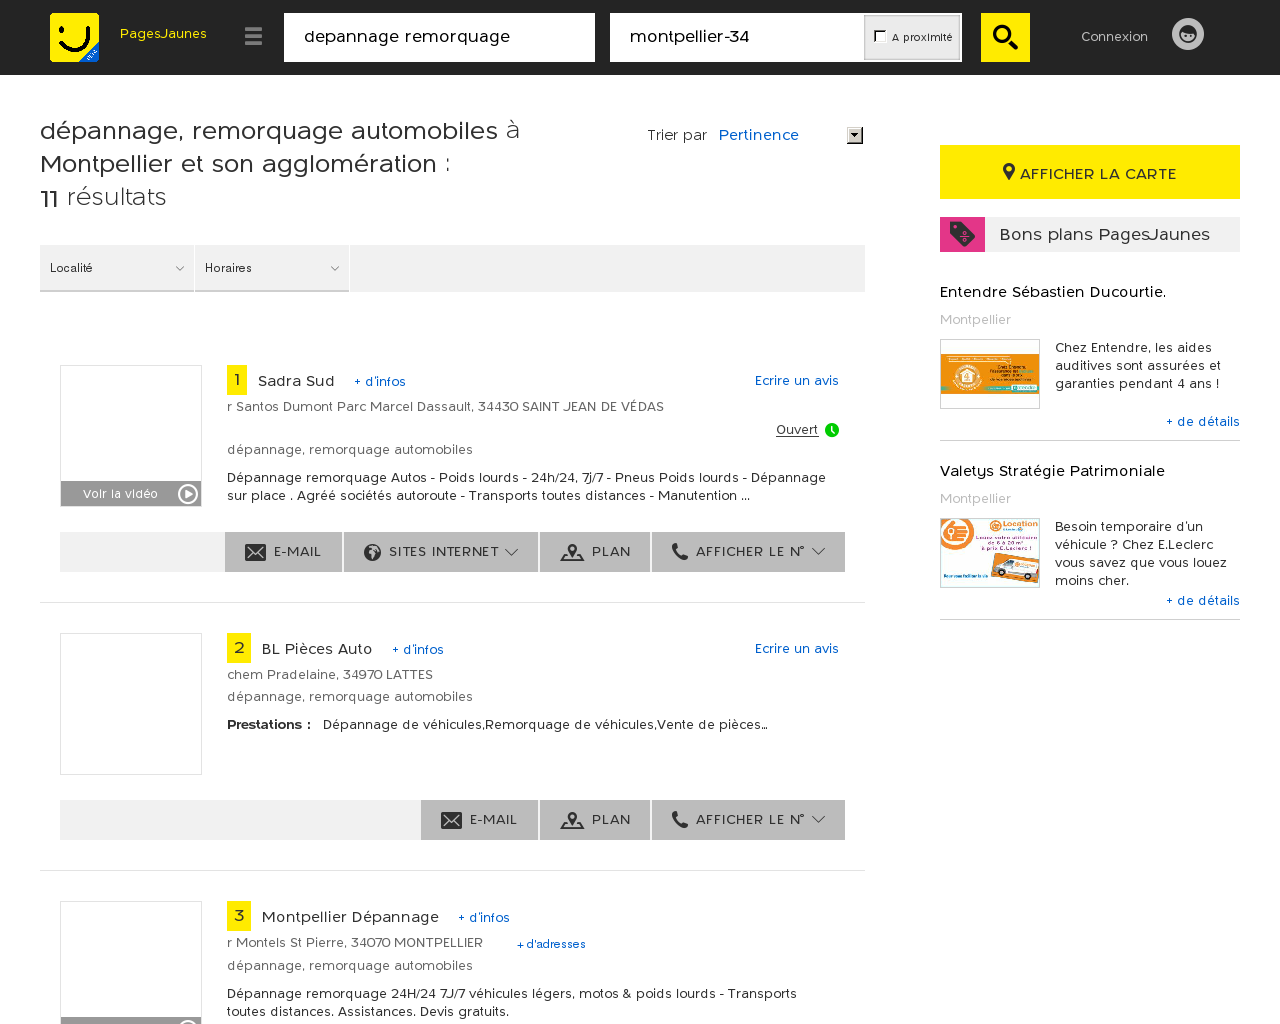This screenshot has width=1280, height=1024.
Task: Expand the Horaires filter
Action: [x=272, y=268]
